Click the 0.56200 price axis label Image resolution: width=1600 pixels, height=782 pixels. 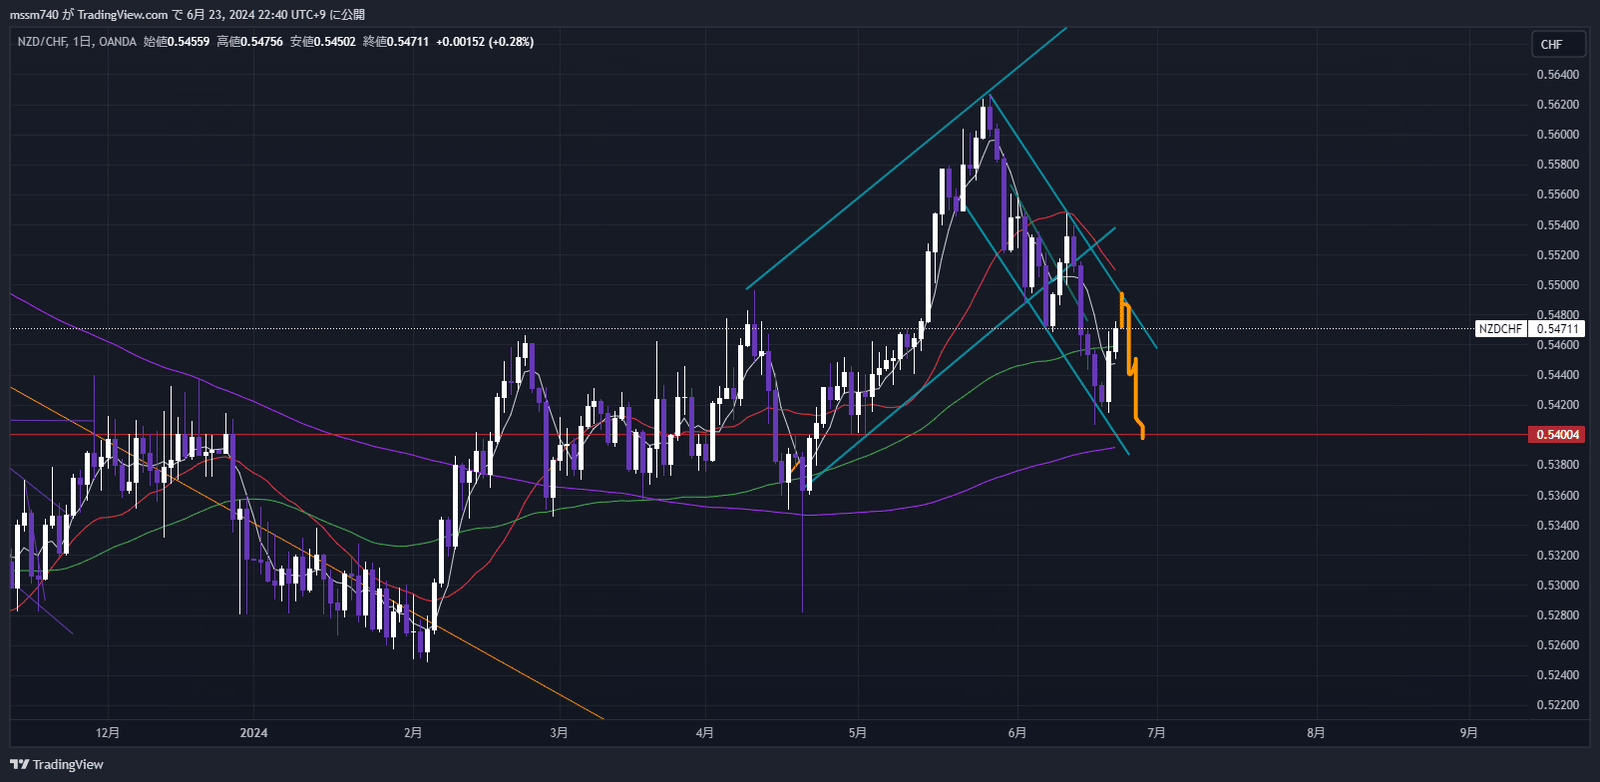pos(1557,105)
